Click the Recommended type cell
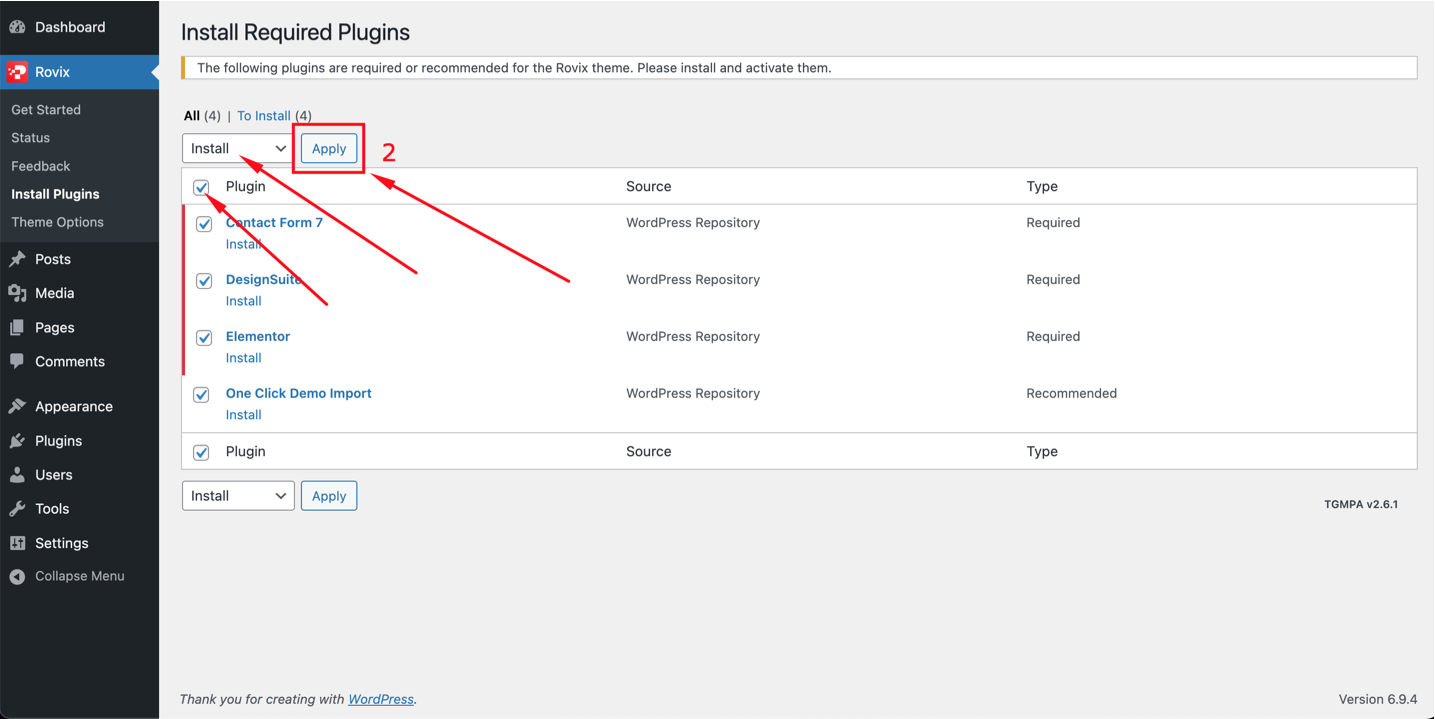1435x719 pixels. pos(1072,394)
